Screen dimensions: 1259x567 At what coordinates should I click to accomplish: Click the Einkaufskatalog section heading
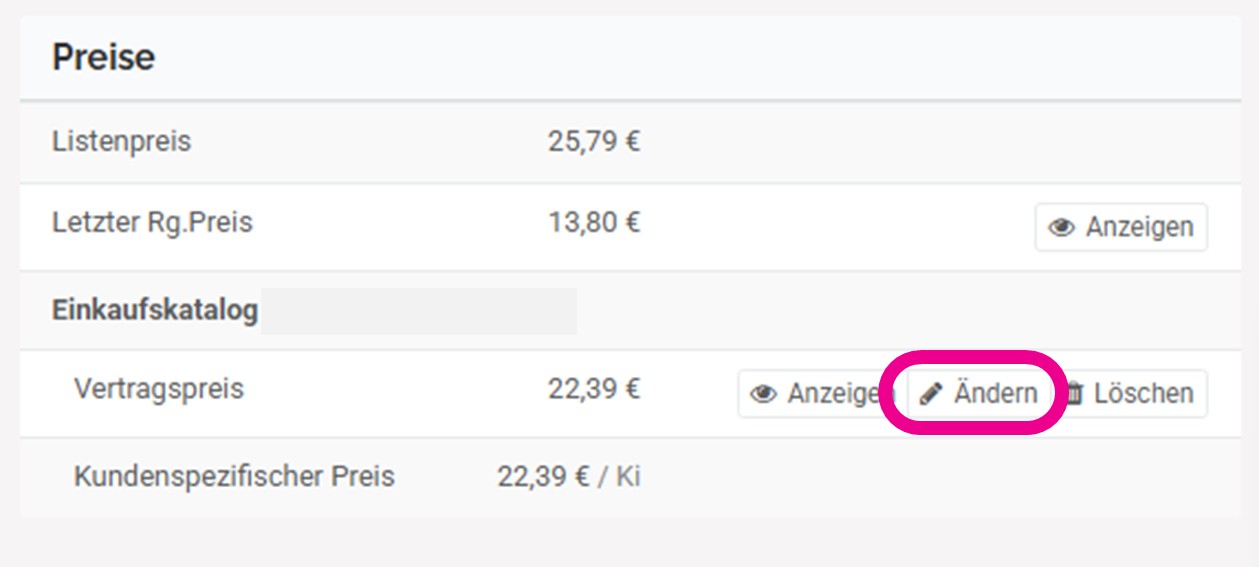pyautogui.click(x=155, y=310)
